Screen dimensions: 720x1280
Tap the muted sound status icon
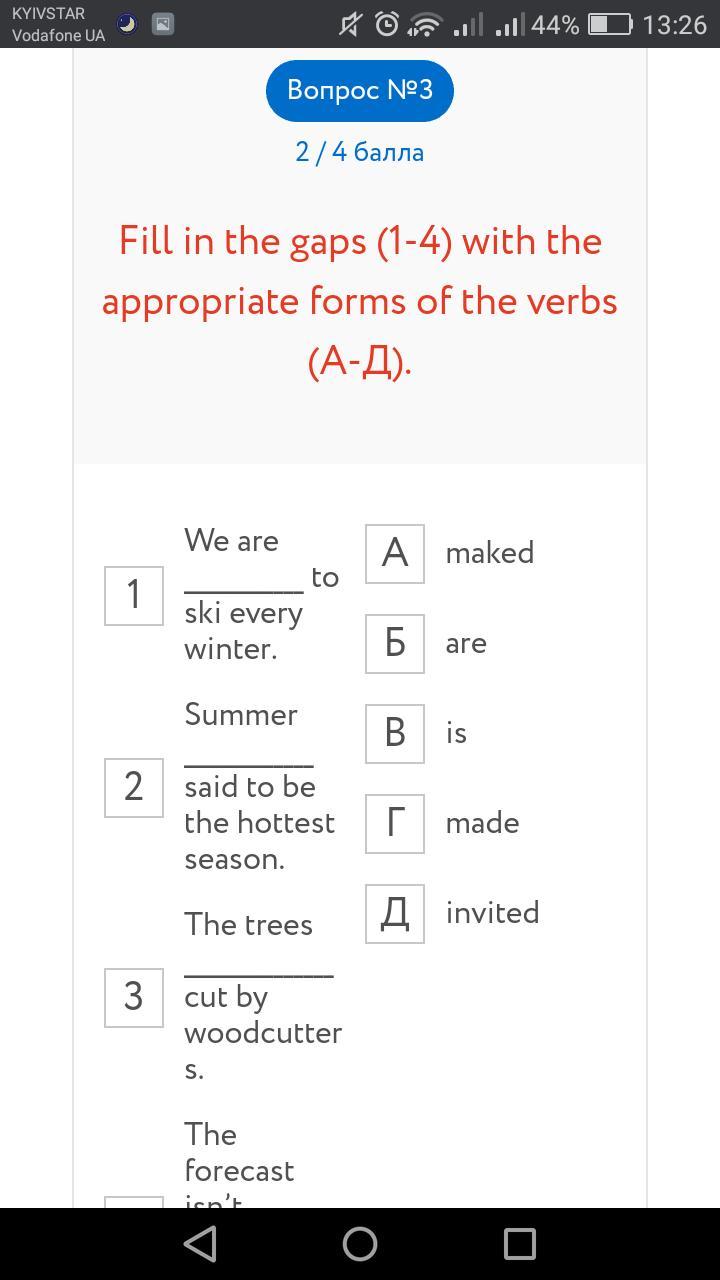click(350, 24)
